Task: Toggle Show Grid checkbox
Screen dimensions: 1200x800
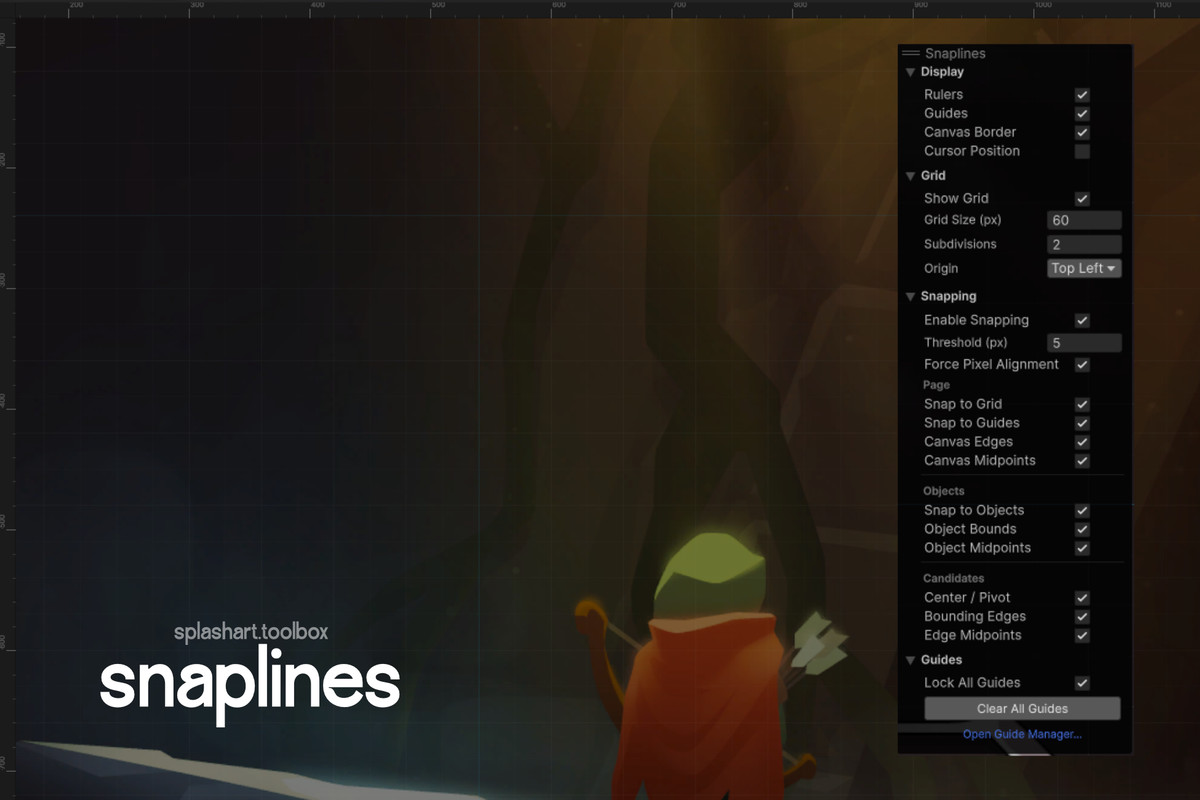Action: [x=1082, y=199]
